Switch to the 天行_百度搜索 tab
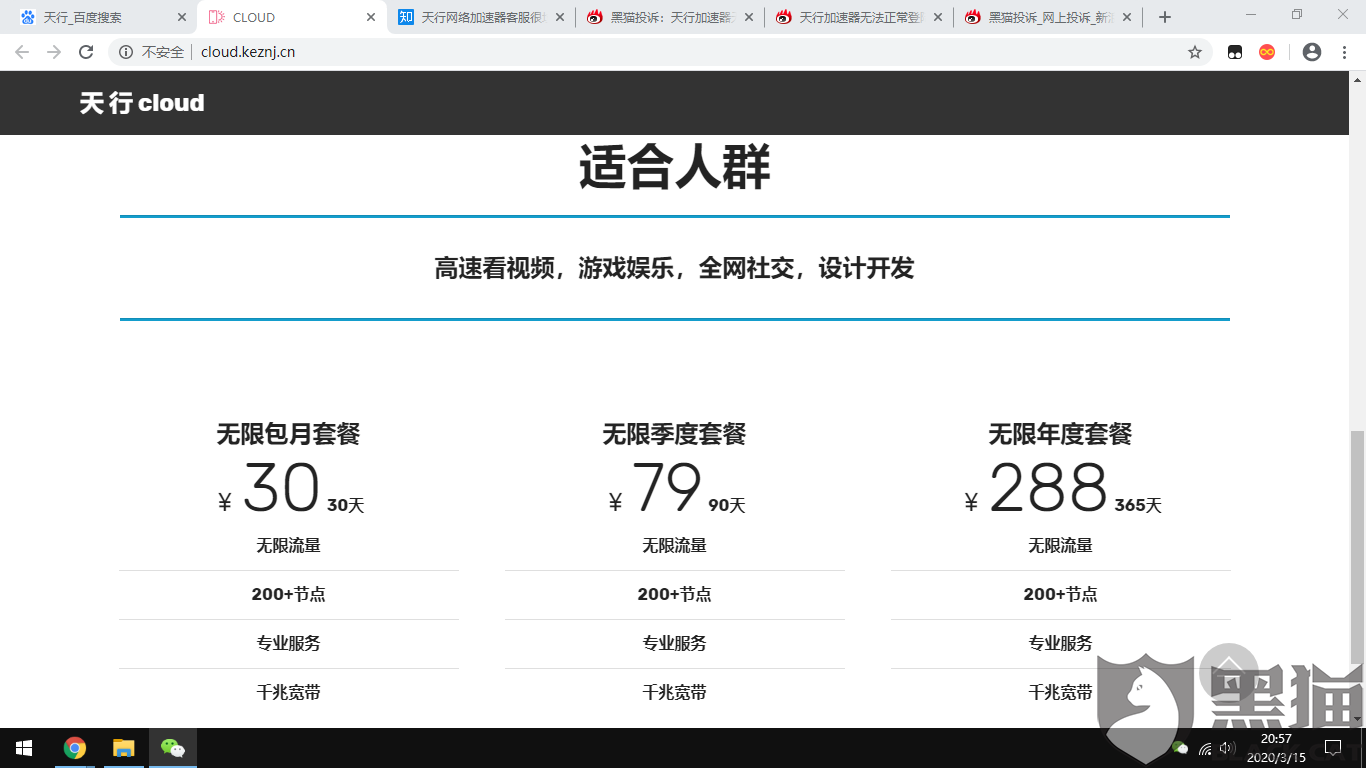This screenshot has width=1366, height=768. coord(90,16)
